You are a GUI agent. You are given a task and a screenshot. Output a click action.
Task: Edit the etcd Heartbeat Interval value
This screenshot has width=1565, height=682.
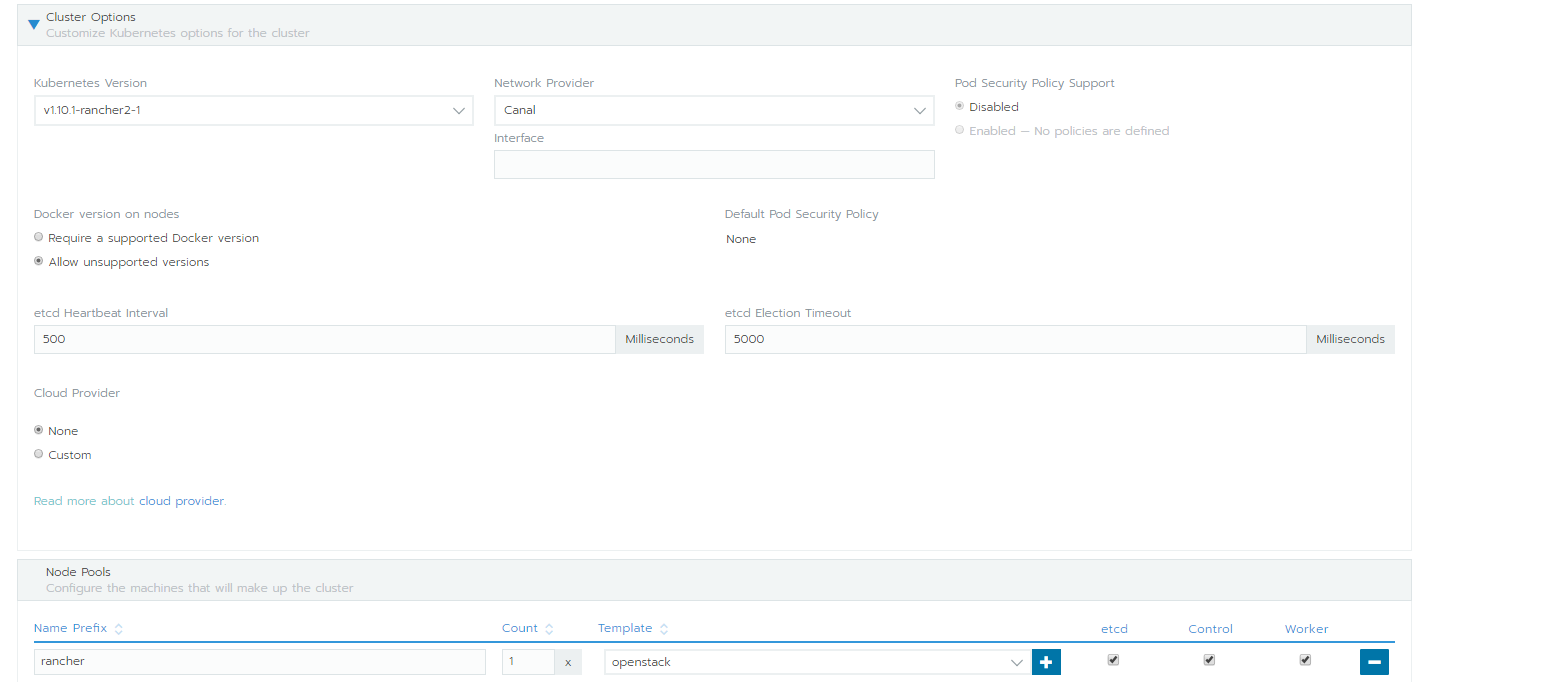(324, 339)
